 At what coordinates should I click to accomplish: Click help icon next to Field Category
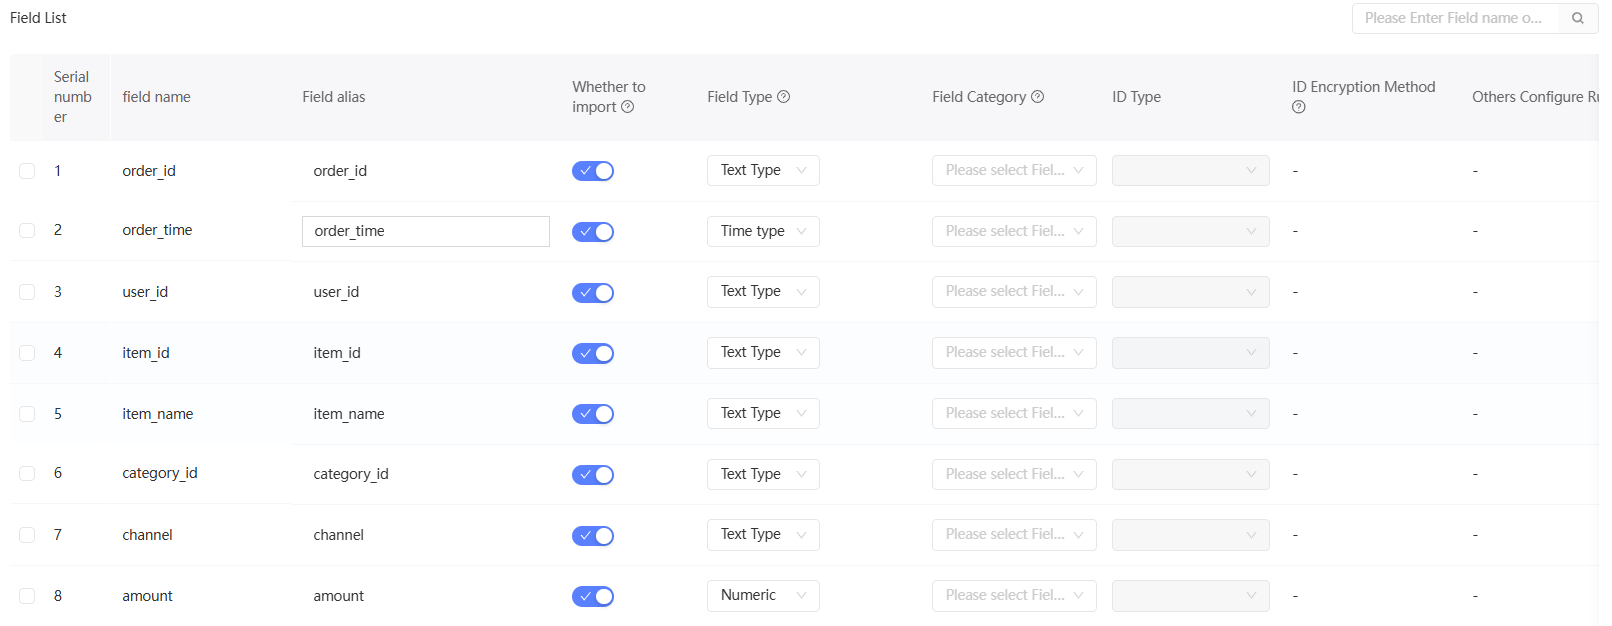click(1038, 97)
